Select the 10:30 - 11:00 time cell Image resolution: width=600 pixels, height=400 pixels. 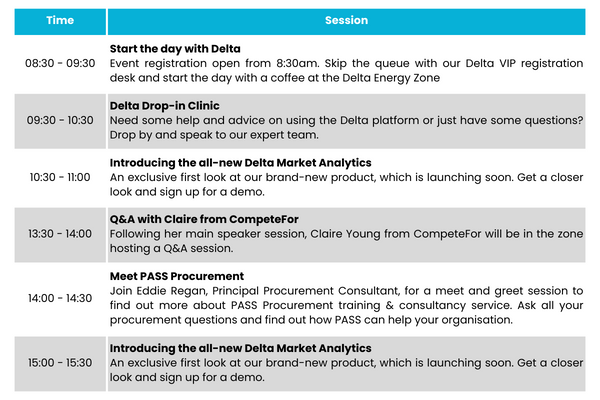click(x=60, y=177)
